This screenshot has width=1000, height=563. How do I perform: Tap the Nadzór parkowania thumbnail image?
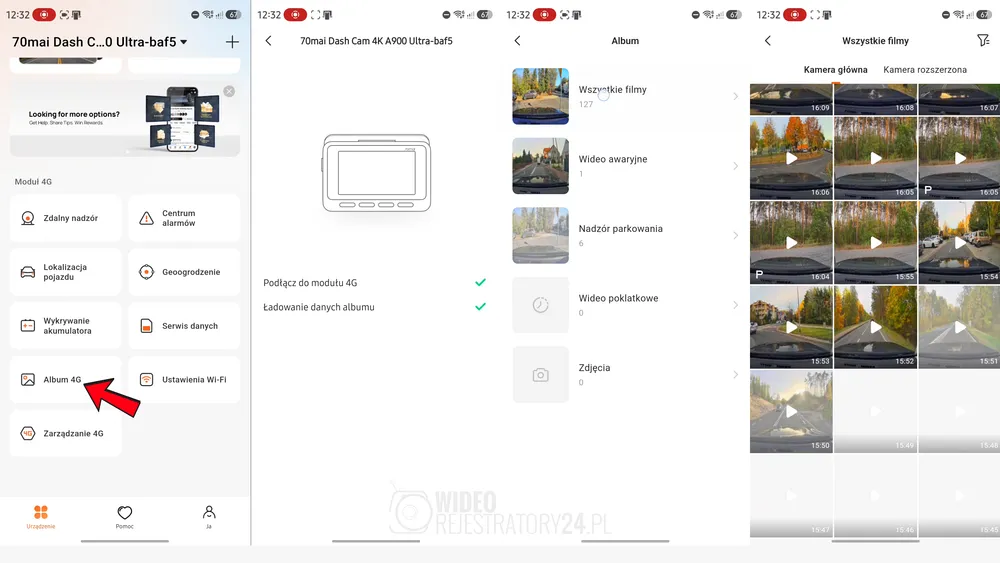[x=540, y=235]
